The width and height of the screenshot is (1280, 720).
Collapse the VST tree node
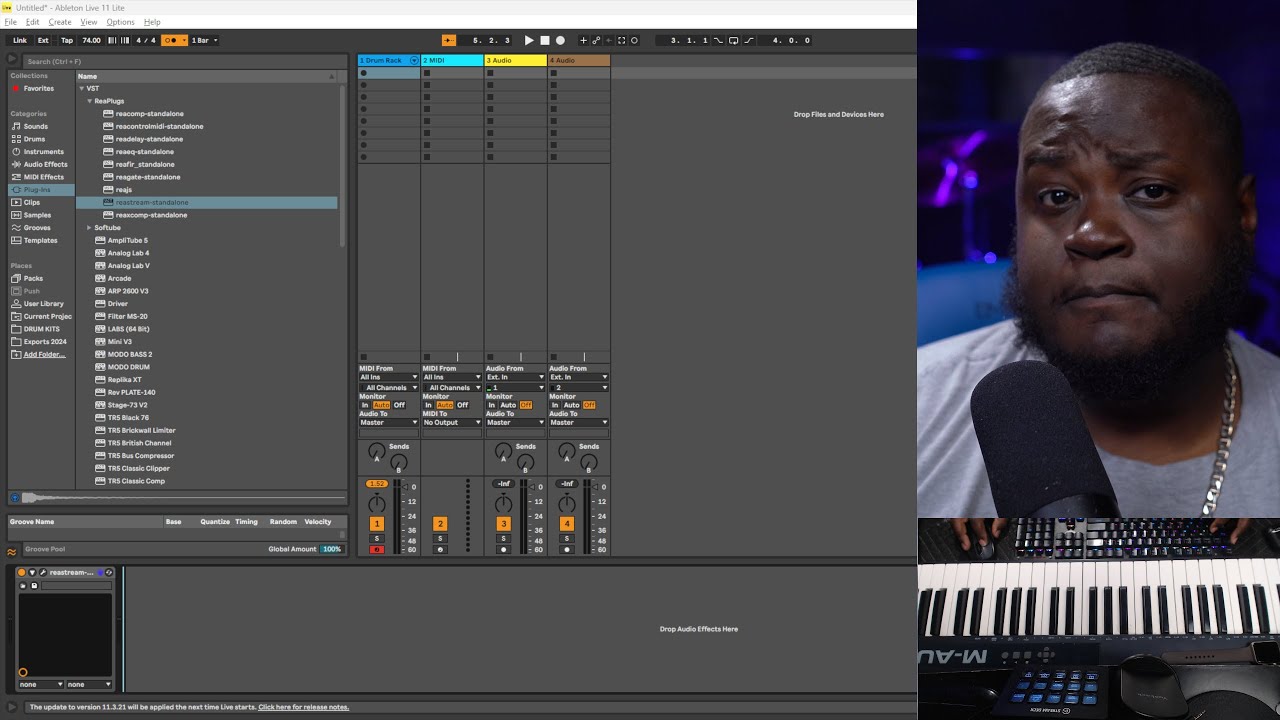click(x=82, y=89)
